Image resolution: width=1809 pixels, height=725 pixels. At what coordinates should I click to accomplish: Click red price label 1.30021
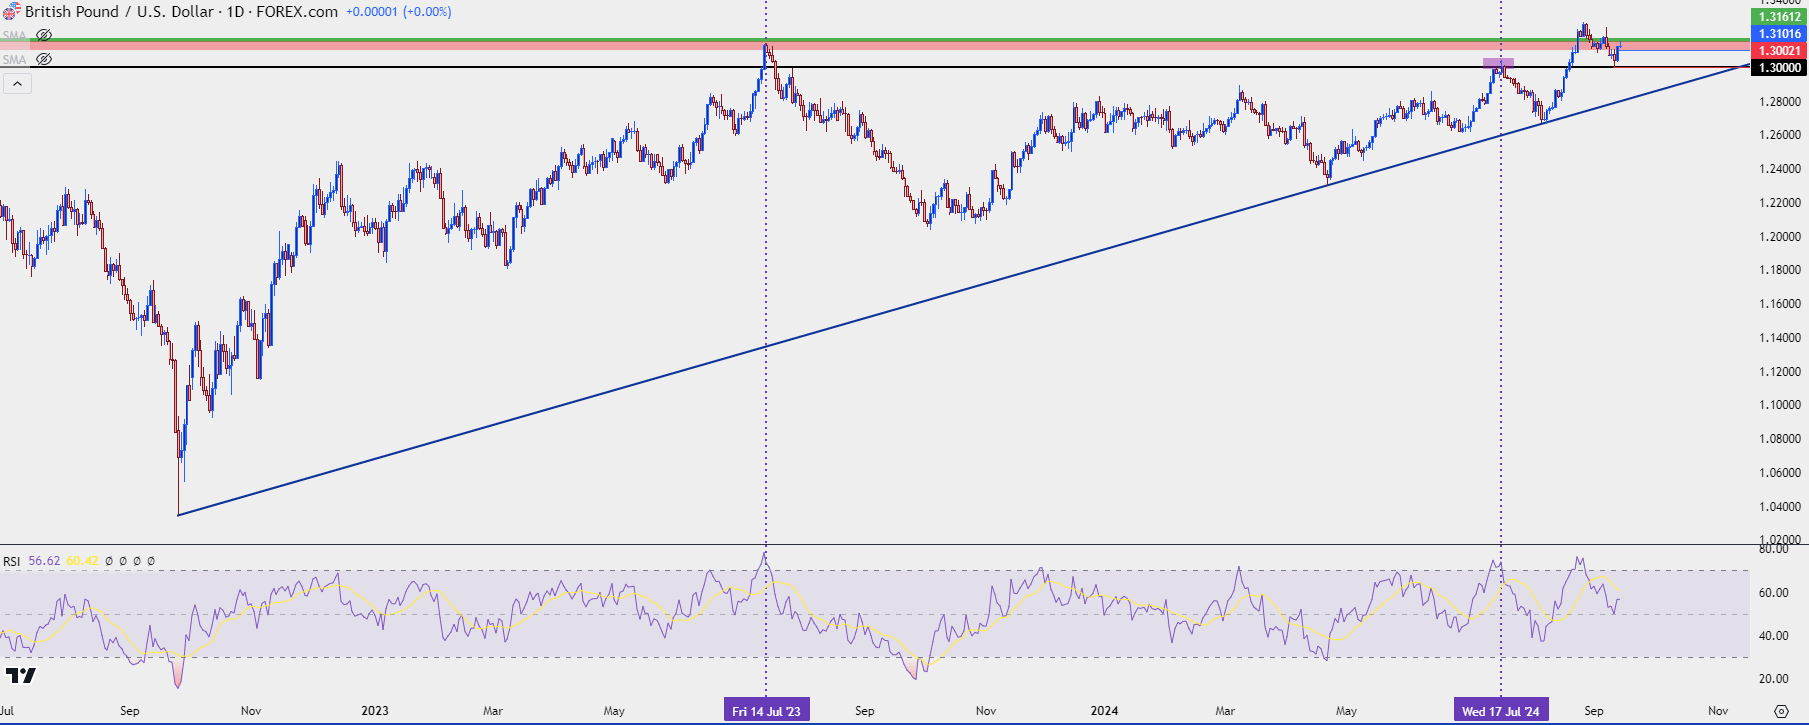coord(1780,51)
